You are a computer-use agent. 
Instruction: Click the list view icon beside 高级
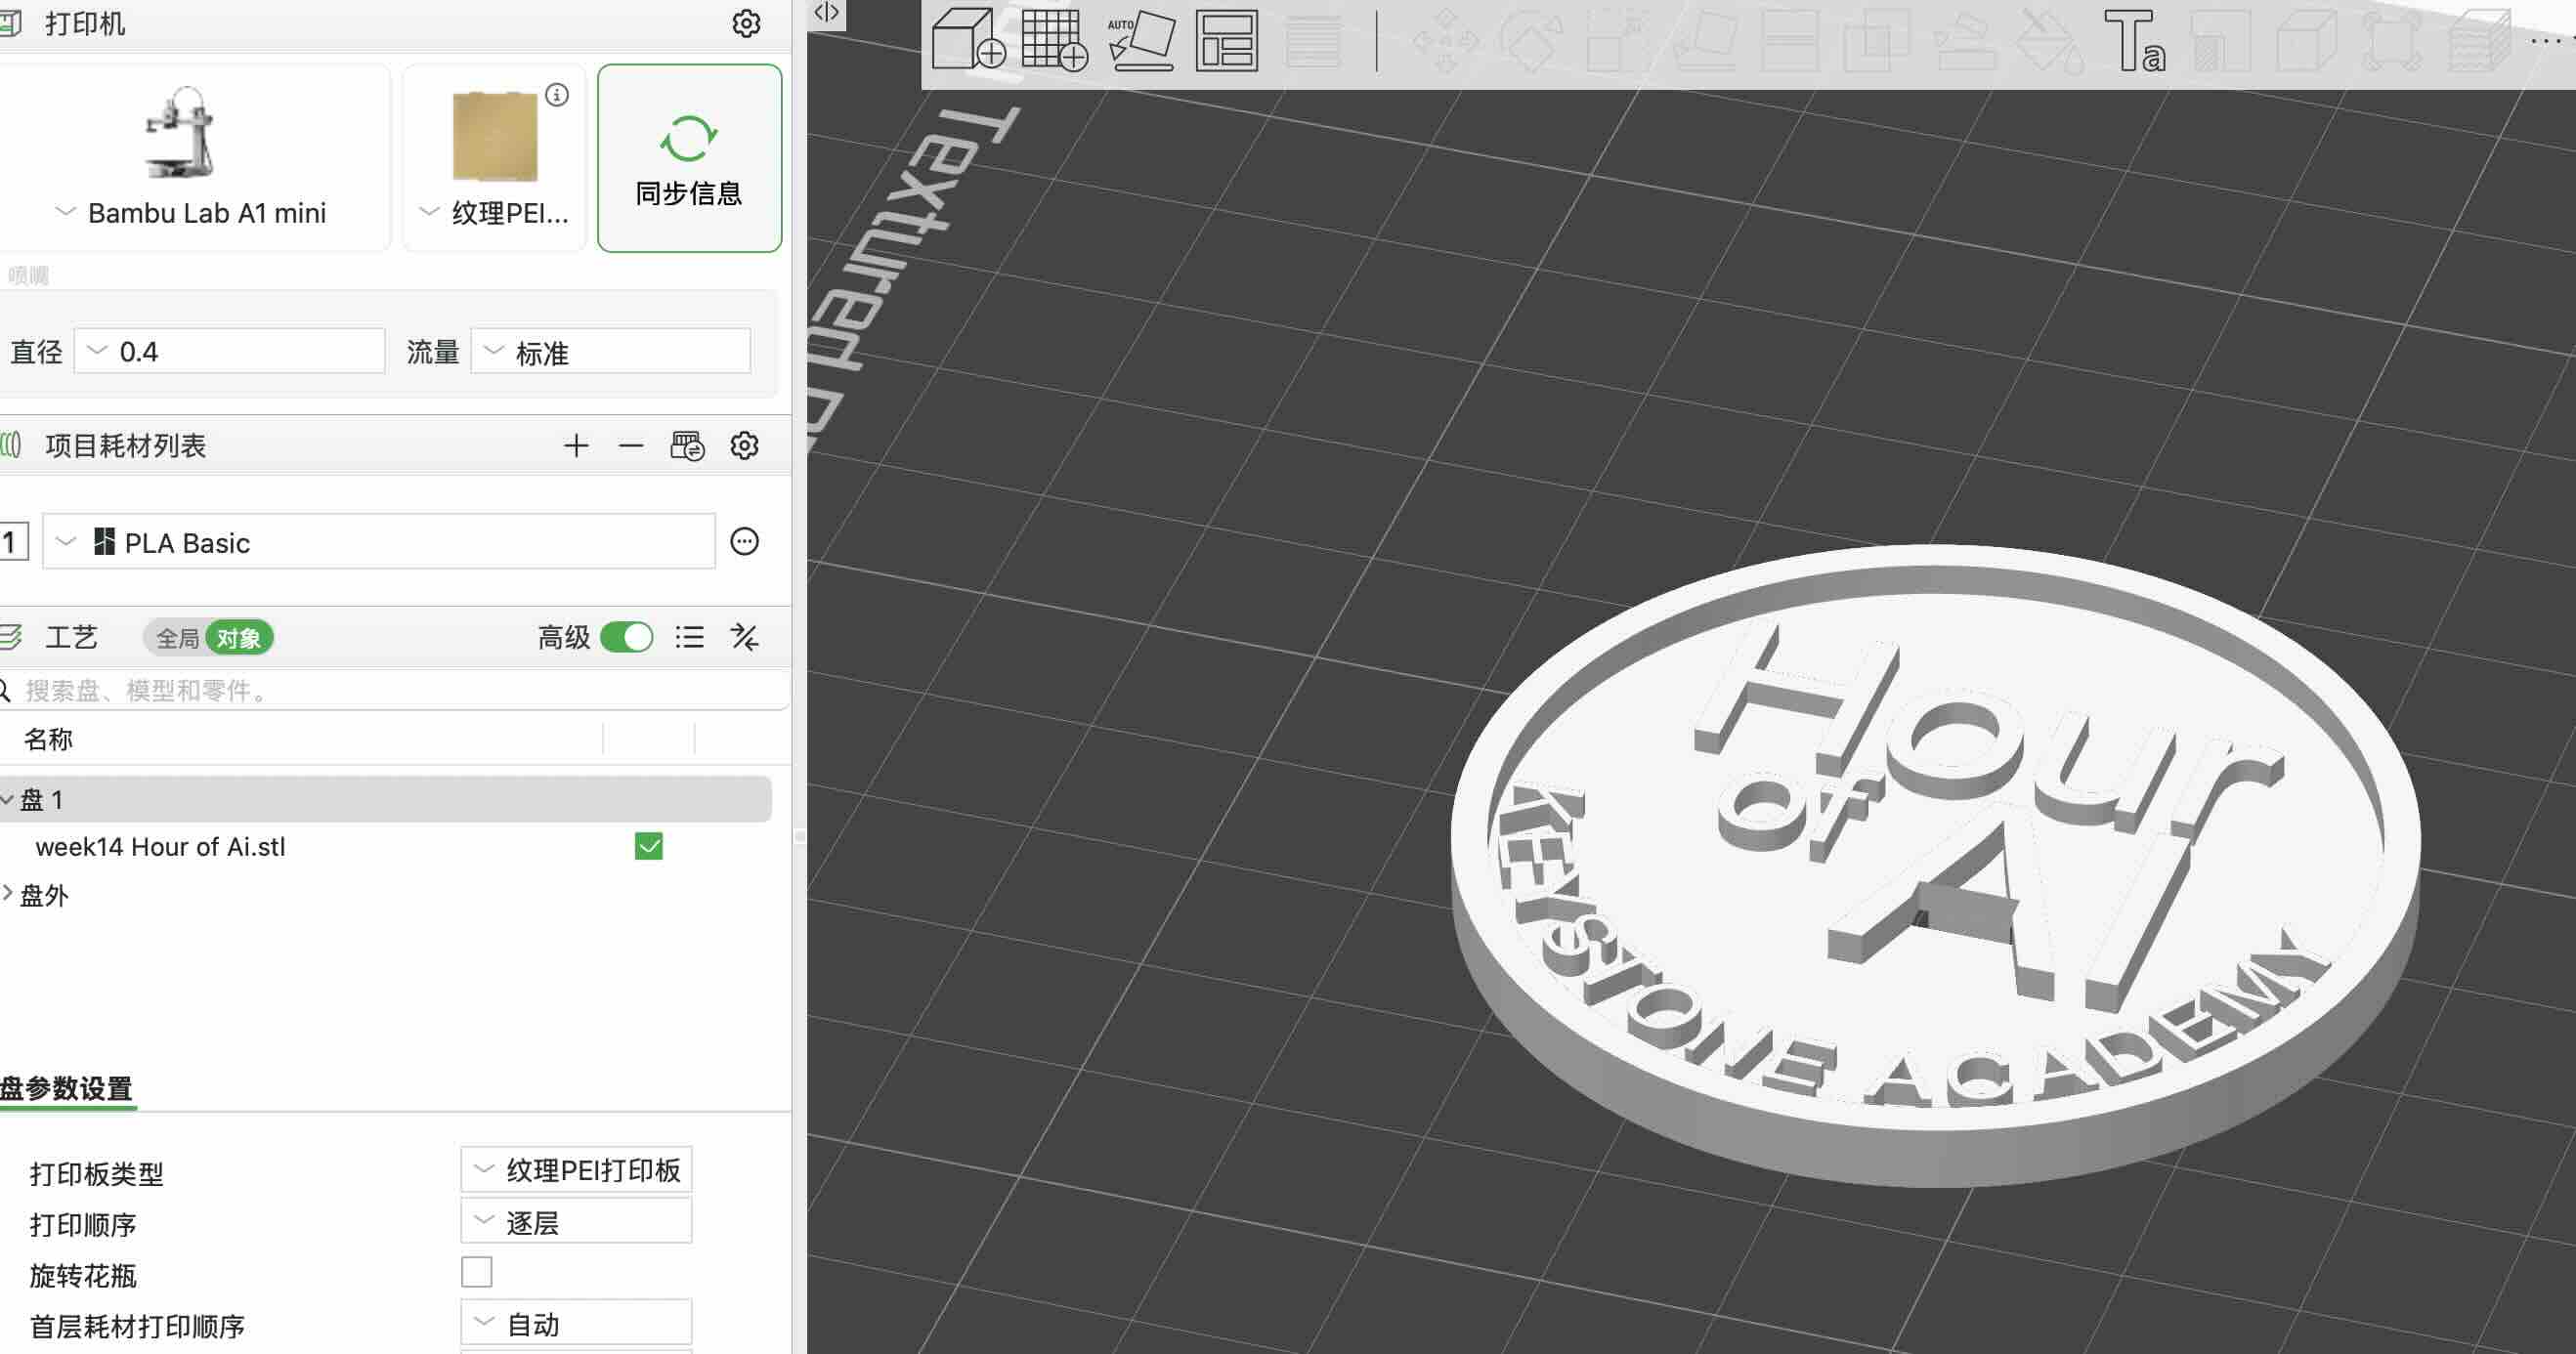click(689, 637)
